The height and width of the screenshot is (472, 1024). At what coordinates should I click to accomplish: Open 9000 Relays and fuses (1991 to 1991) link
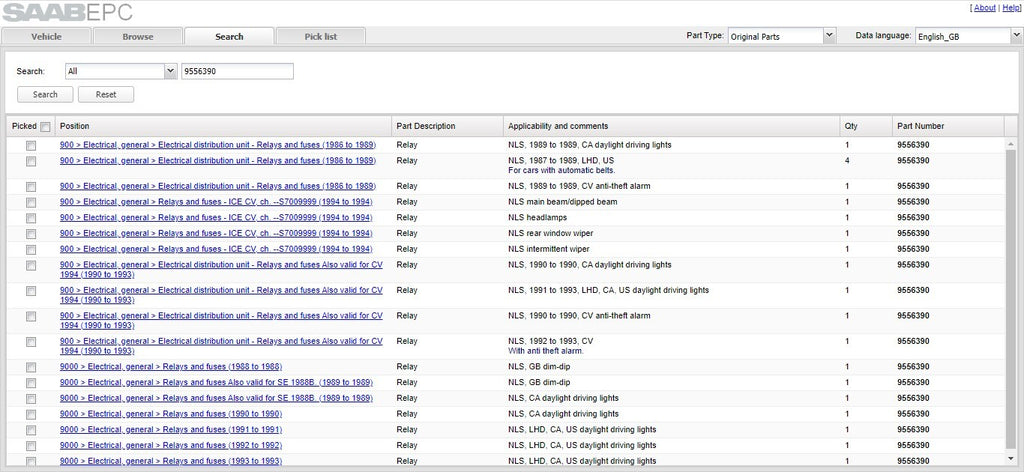[x=171, y=430]
